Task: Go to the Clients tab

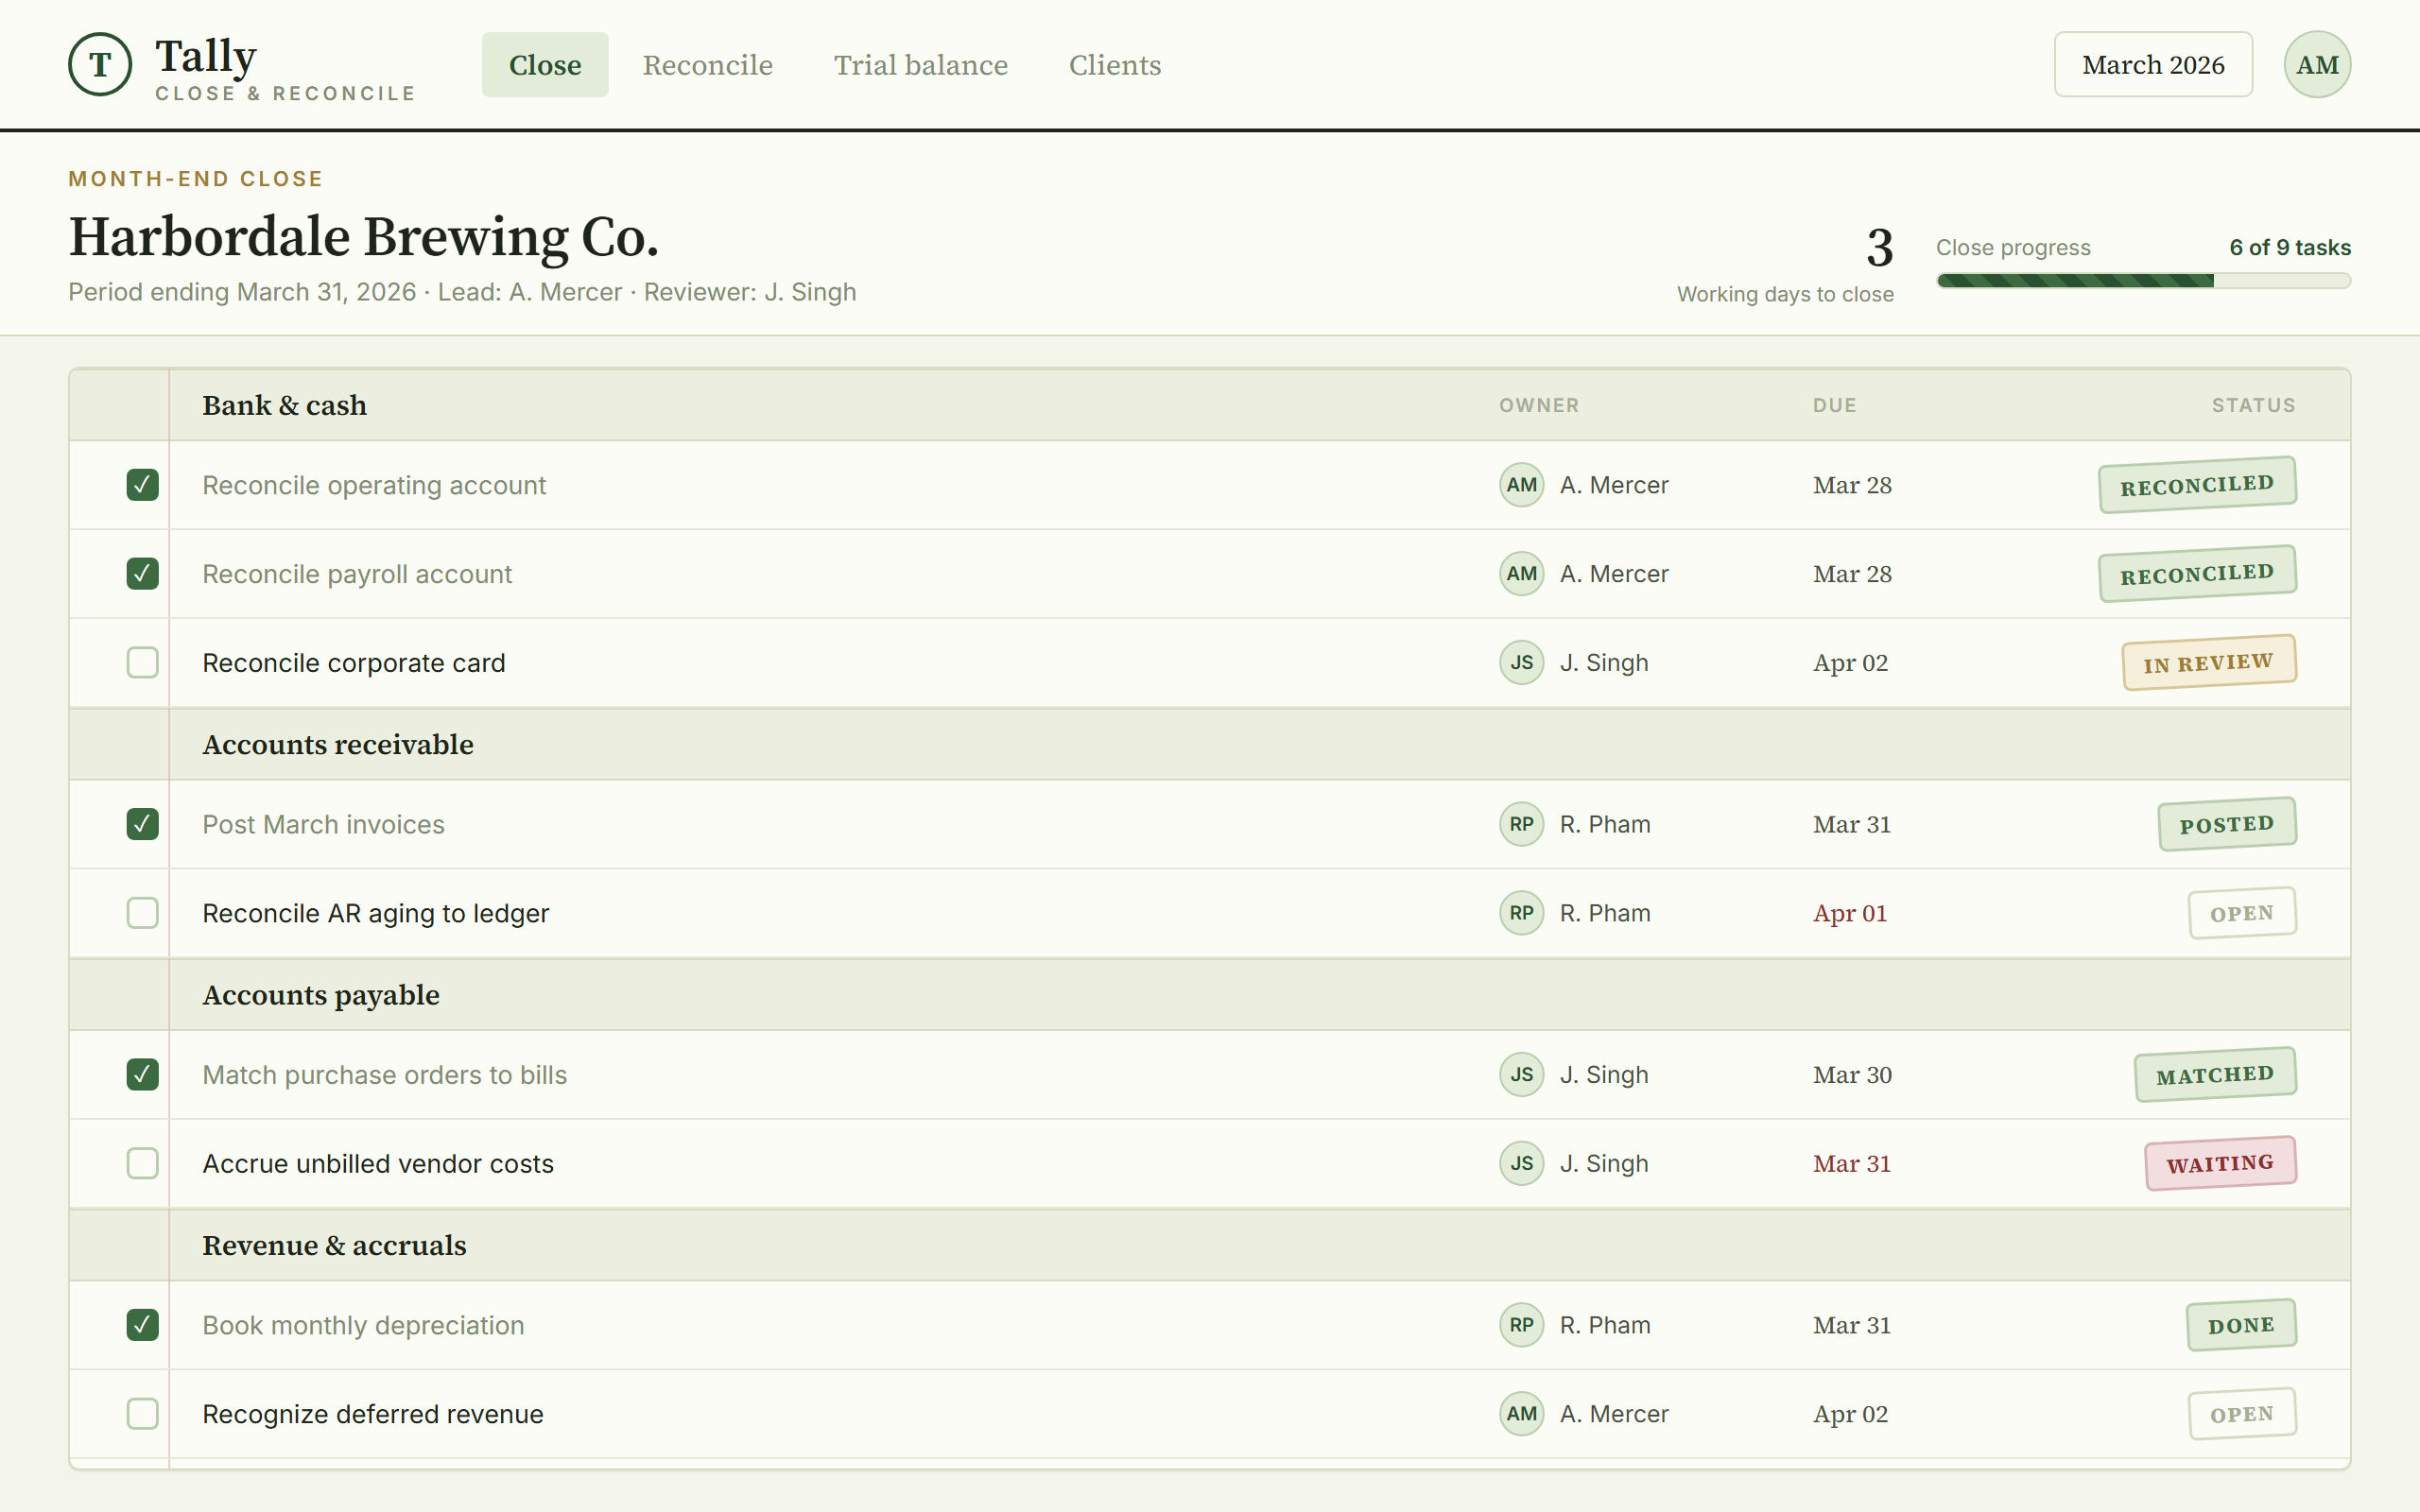Action: [x=1115, y=64]
